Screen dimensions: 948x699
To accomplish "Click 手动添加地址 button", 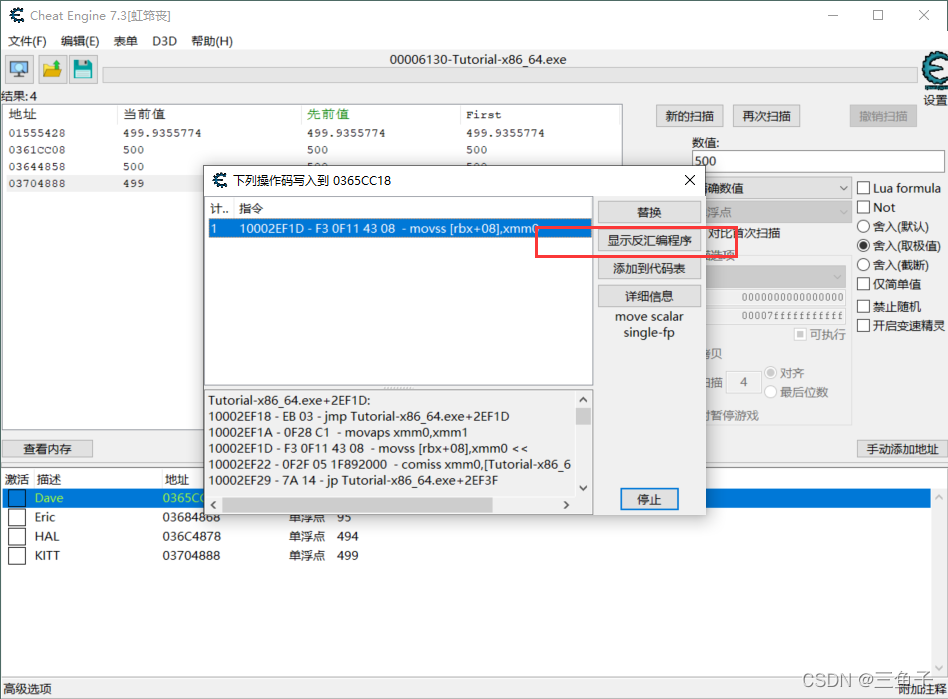I will tap(902, 449).
